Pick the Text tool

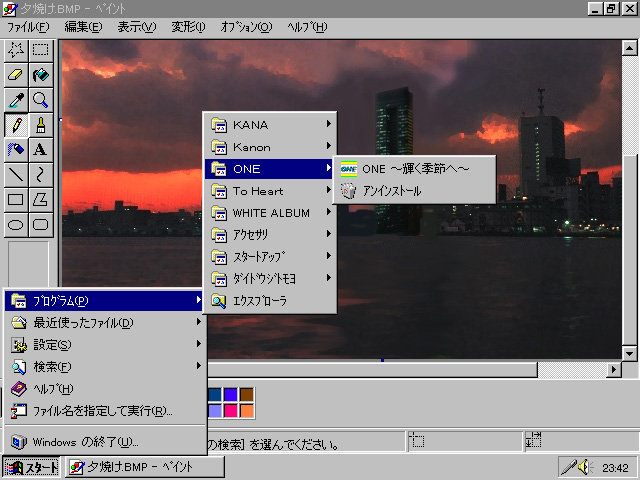tap(40, 150)
